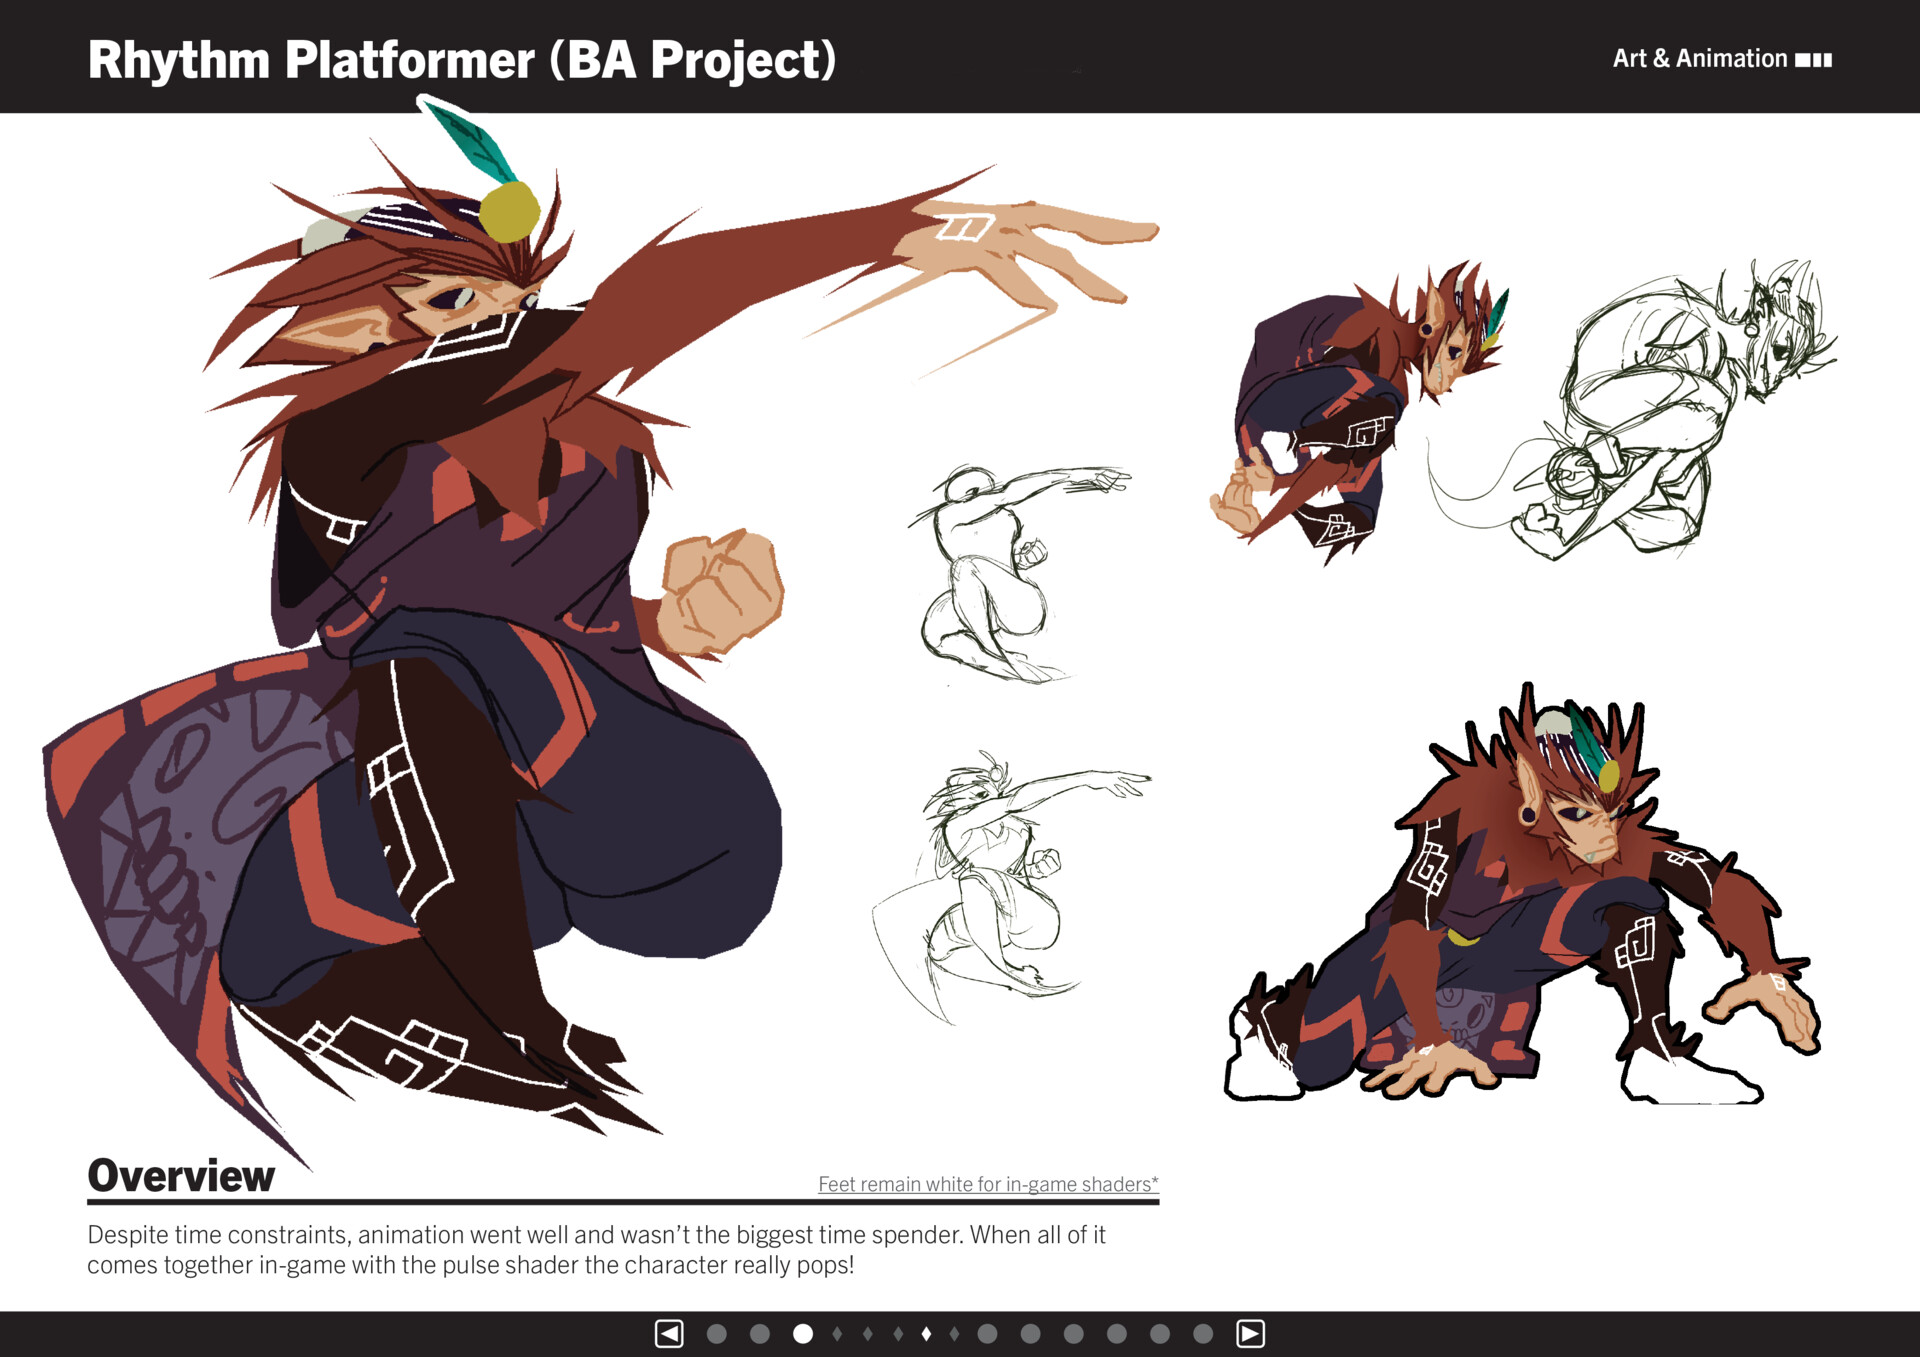
Task: Select the second gray circle indicator
Action: [x=760, y=1332]
